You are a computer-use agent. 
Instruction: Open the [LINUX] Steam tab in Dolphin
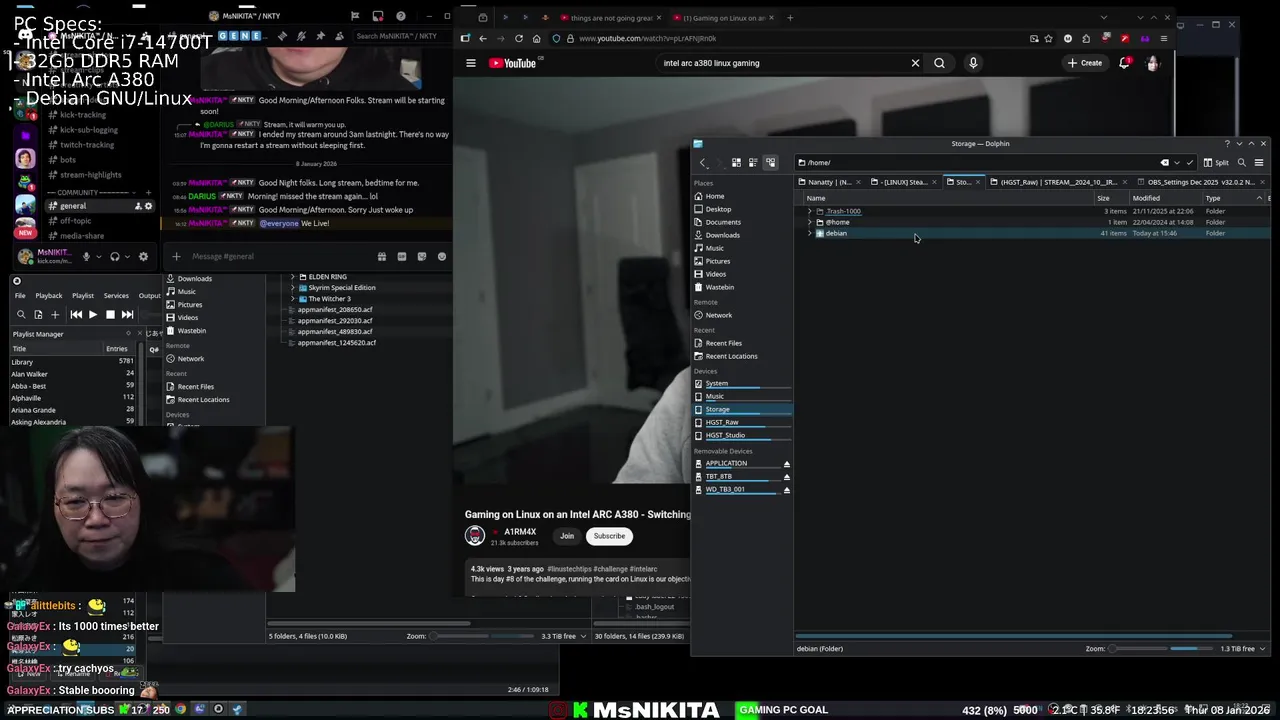coord(904,182)
